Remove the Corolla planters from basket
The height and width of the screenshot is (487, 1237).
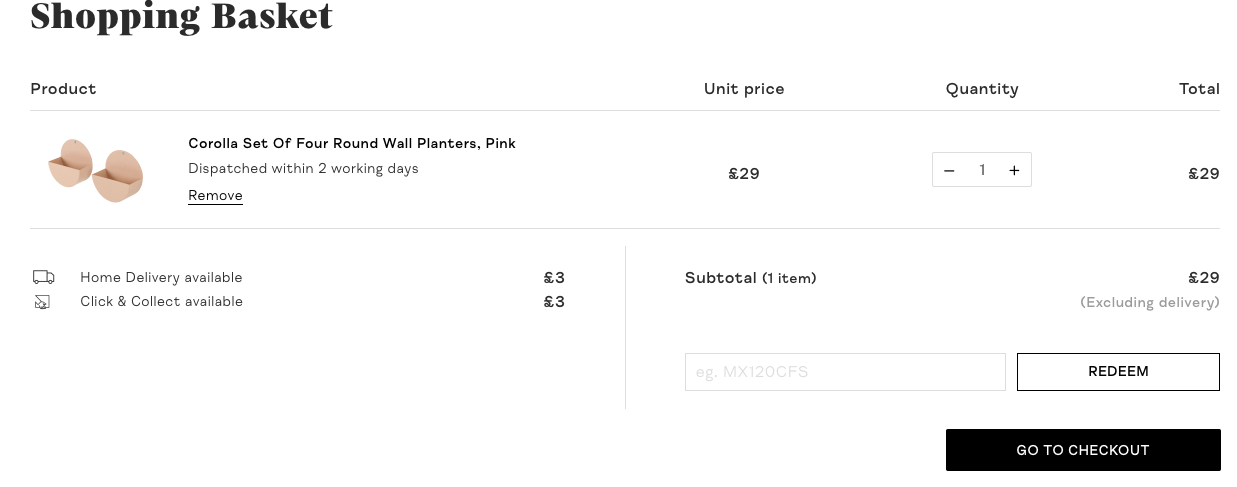(x=215, y=196)
